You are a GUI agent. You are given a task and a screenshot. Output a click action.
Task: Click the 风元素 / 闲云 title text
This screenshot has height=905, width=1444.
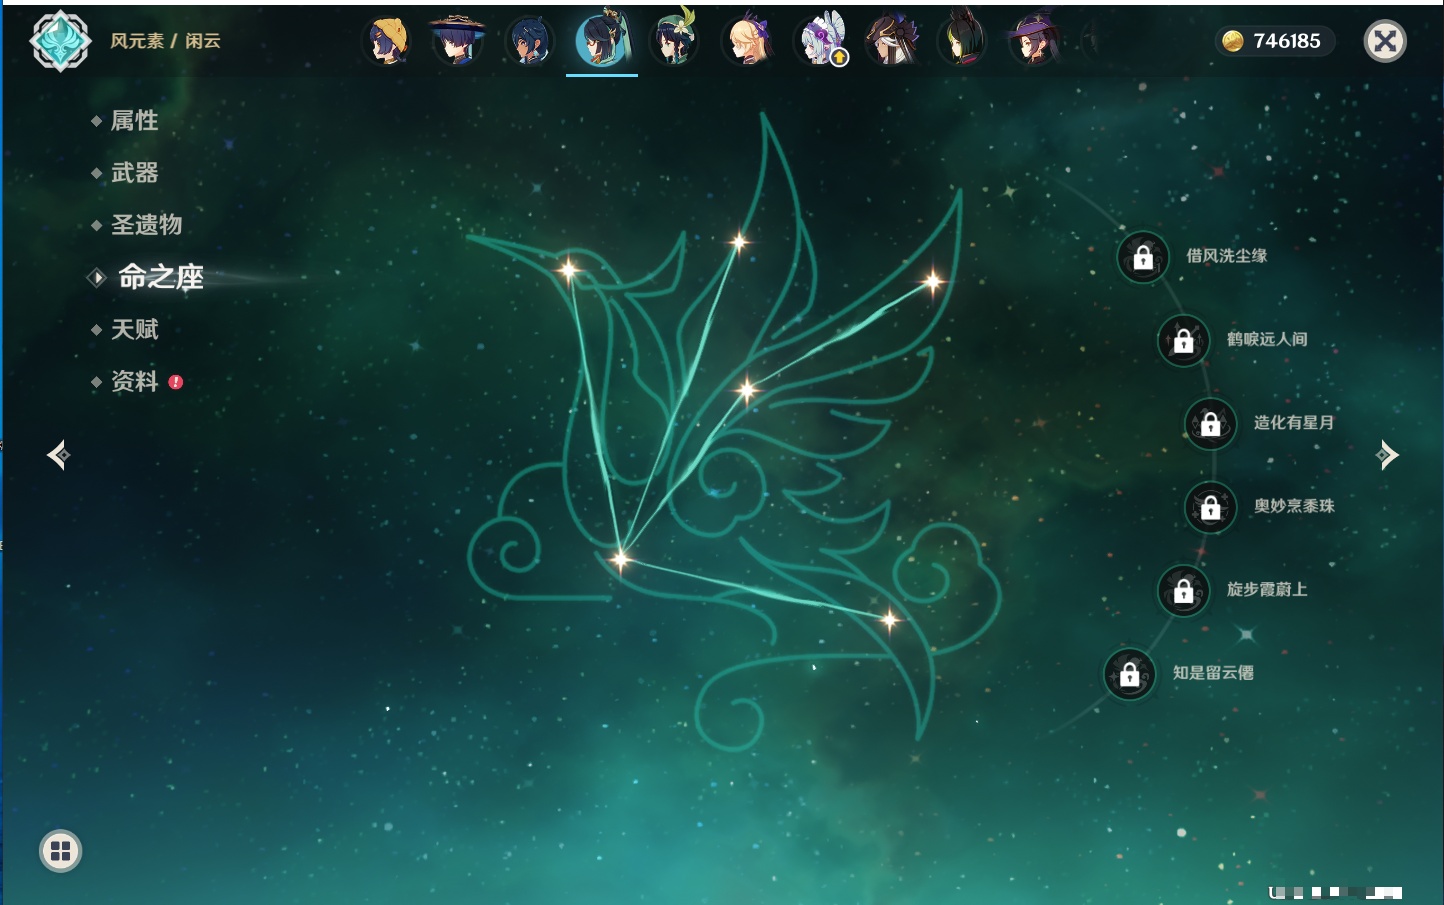tap(165, 41)
